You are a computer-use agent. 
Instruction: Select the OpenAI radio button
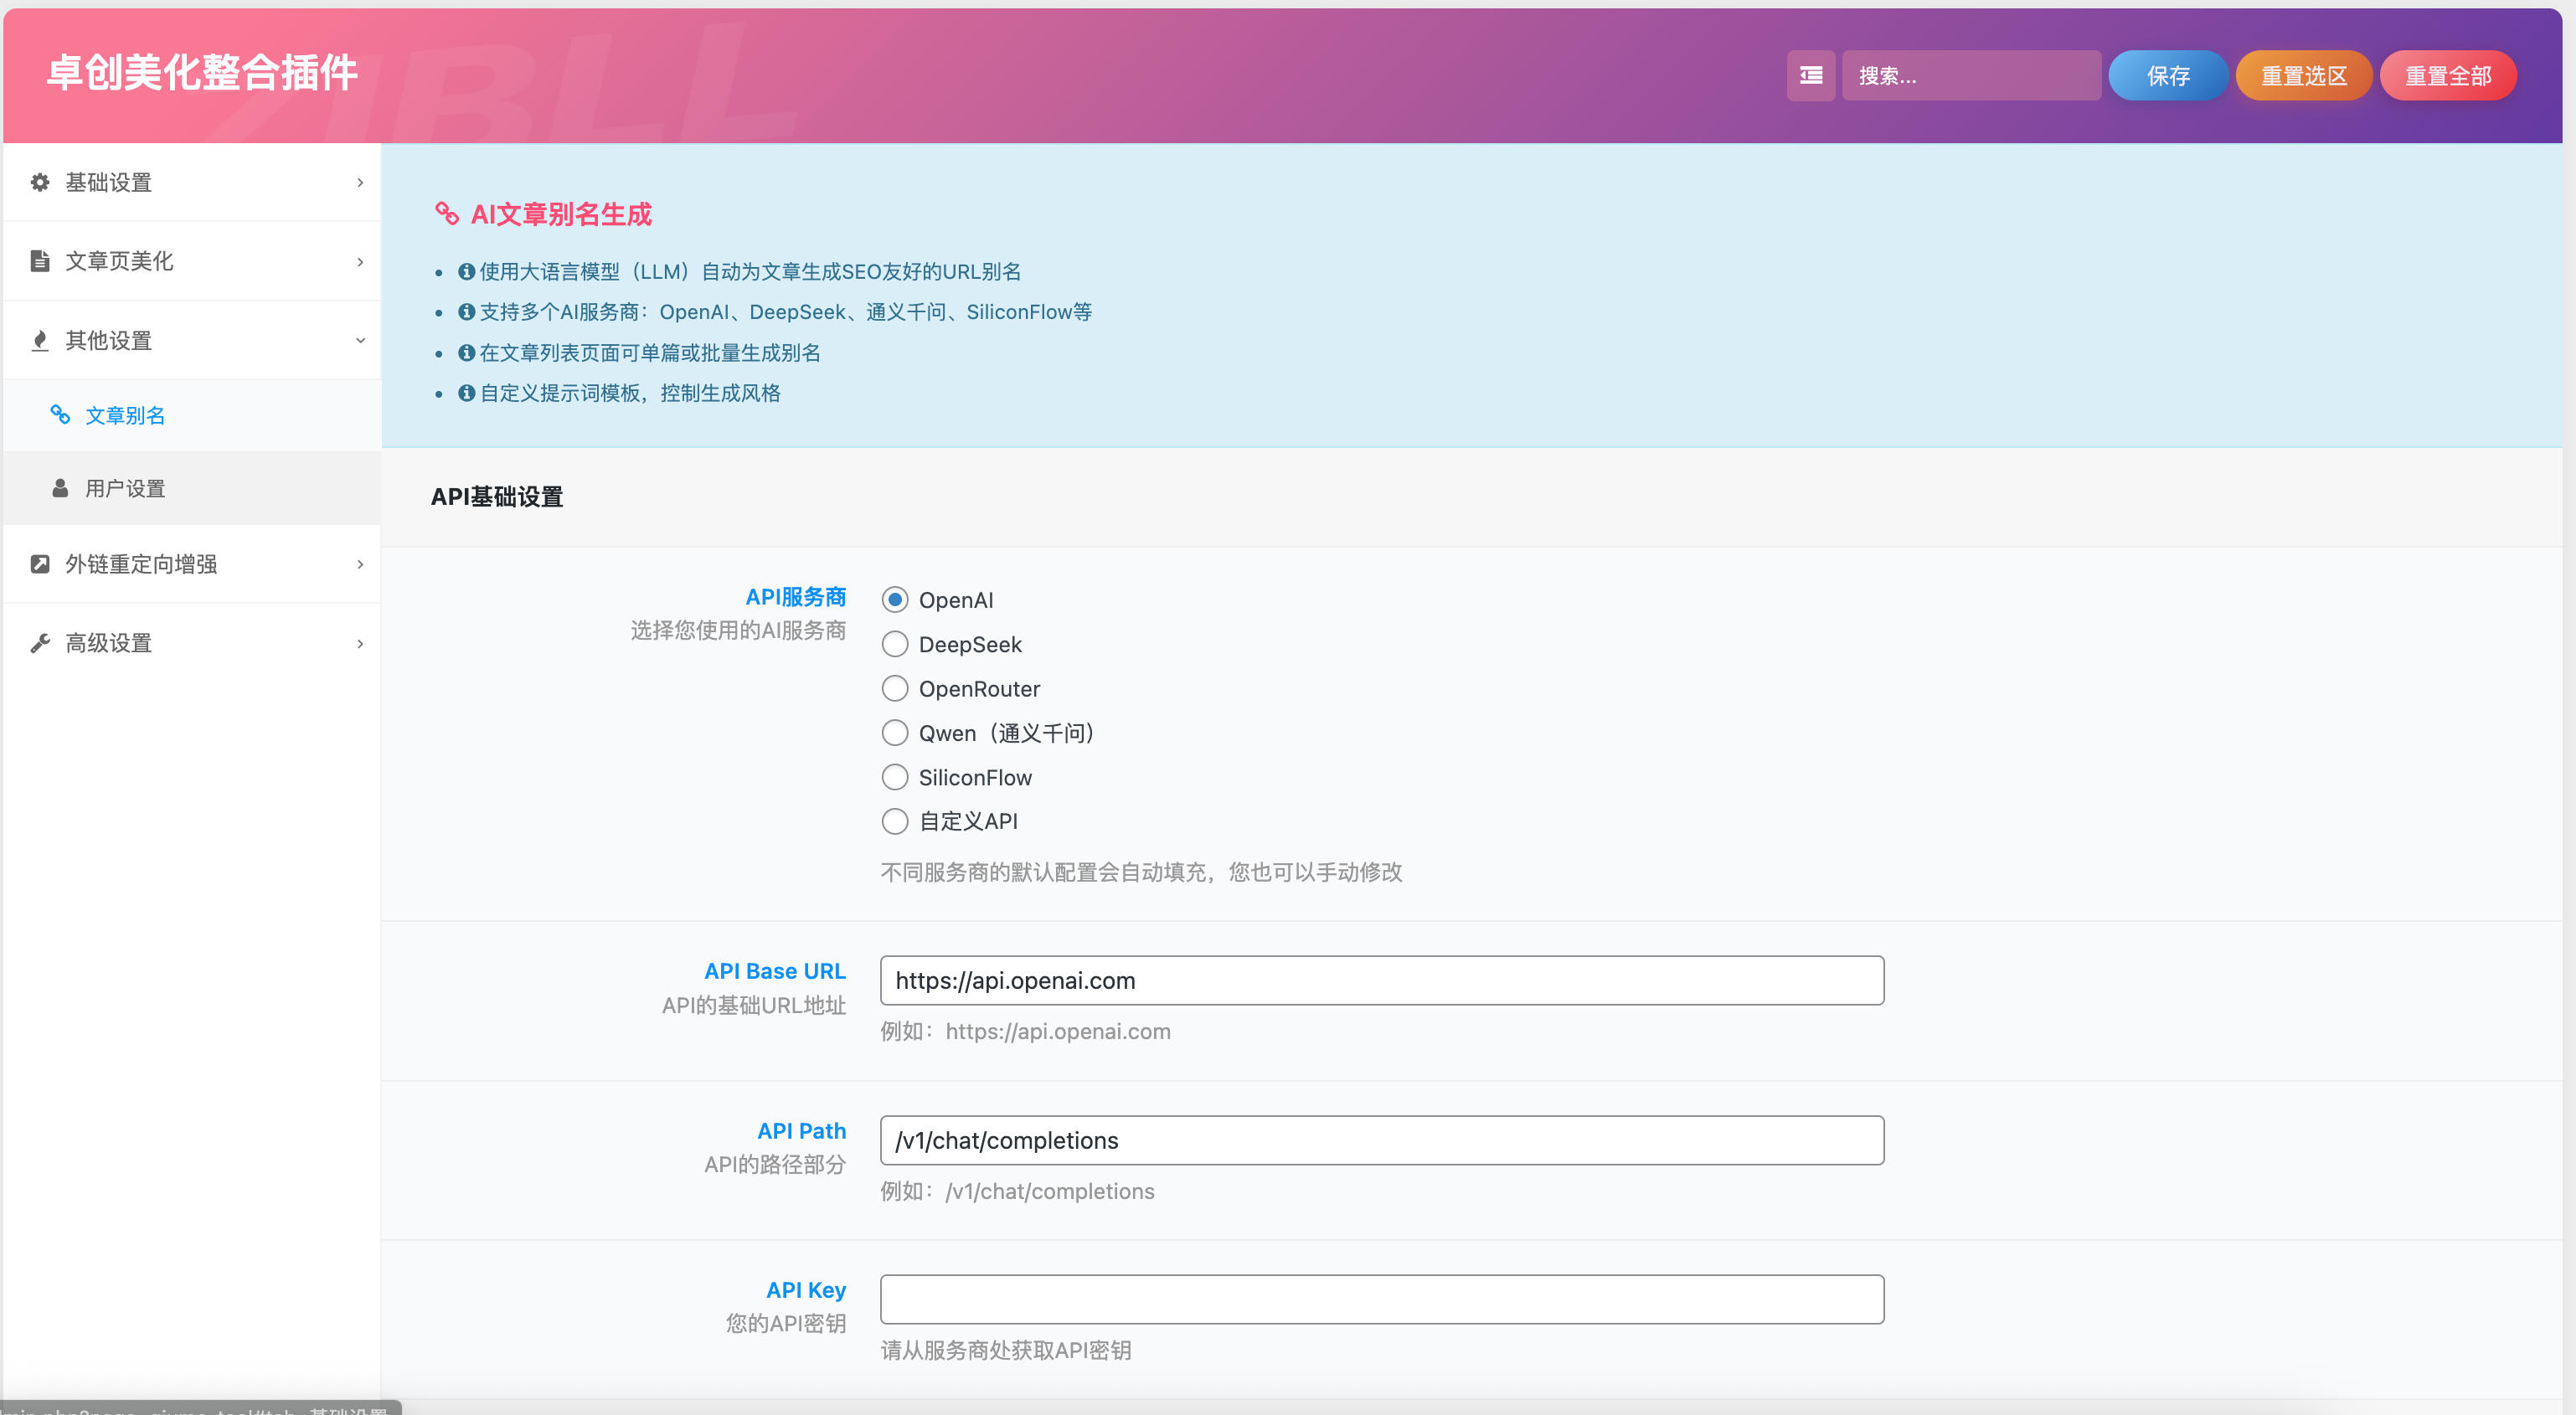coord(894,599)
